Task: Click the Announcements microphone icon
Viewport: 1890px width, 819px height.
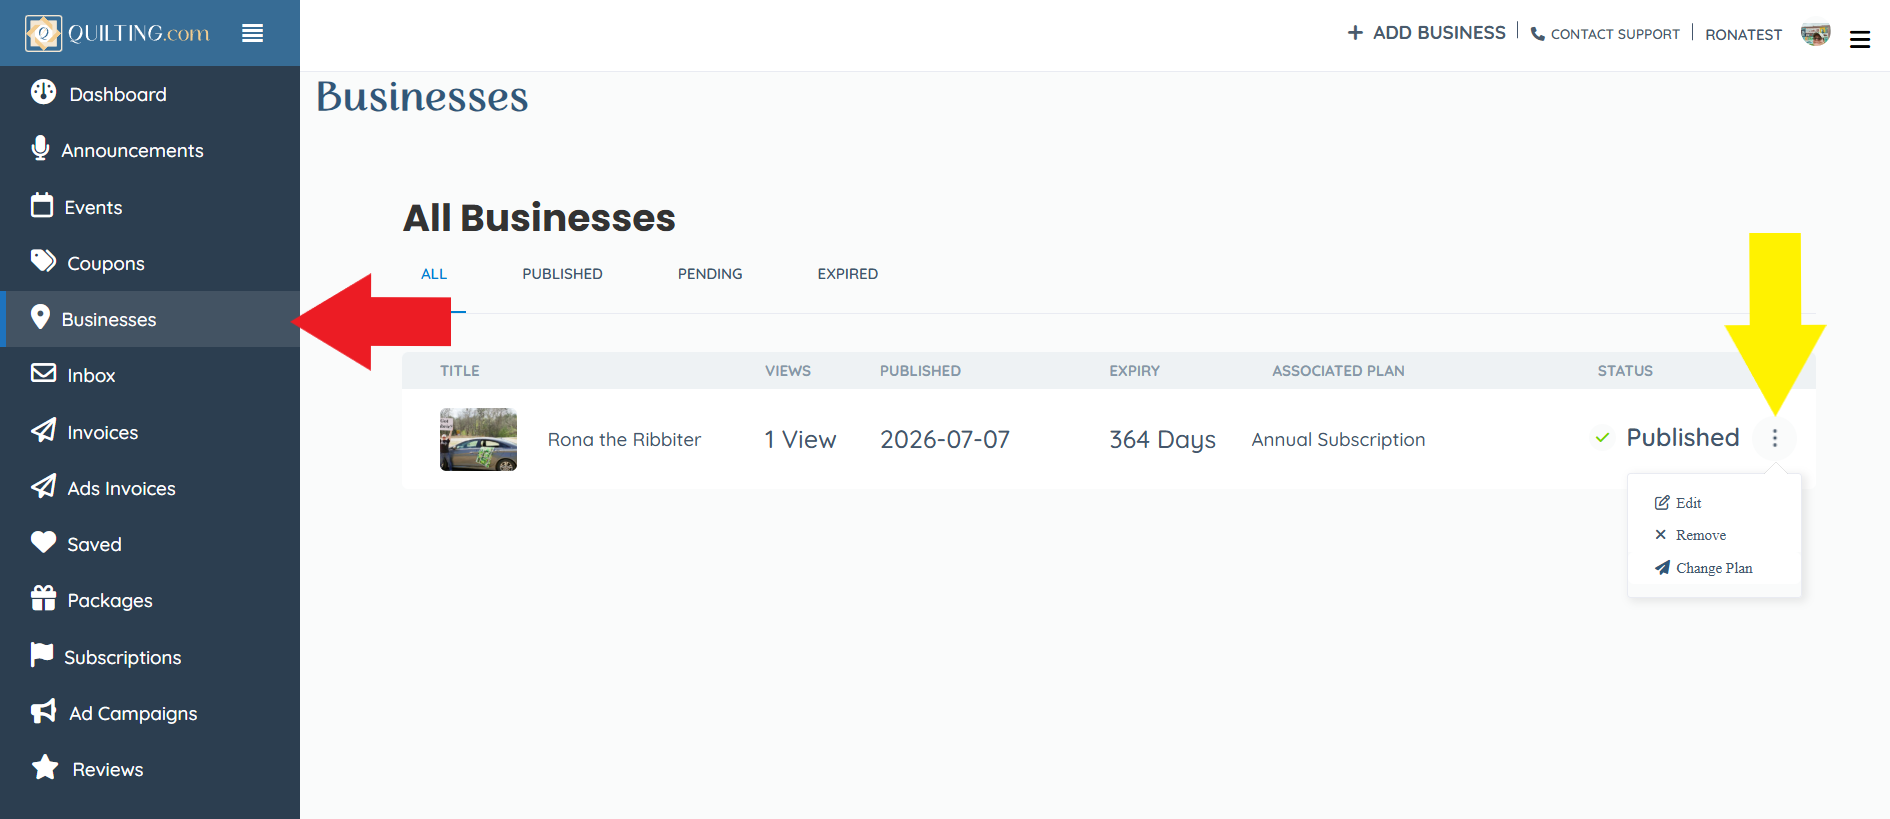Action: [x=40, y=148]
